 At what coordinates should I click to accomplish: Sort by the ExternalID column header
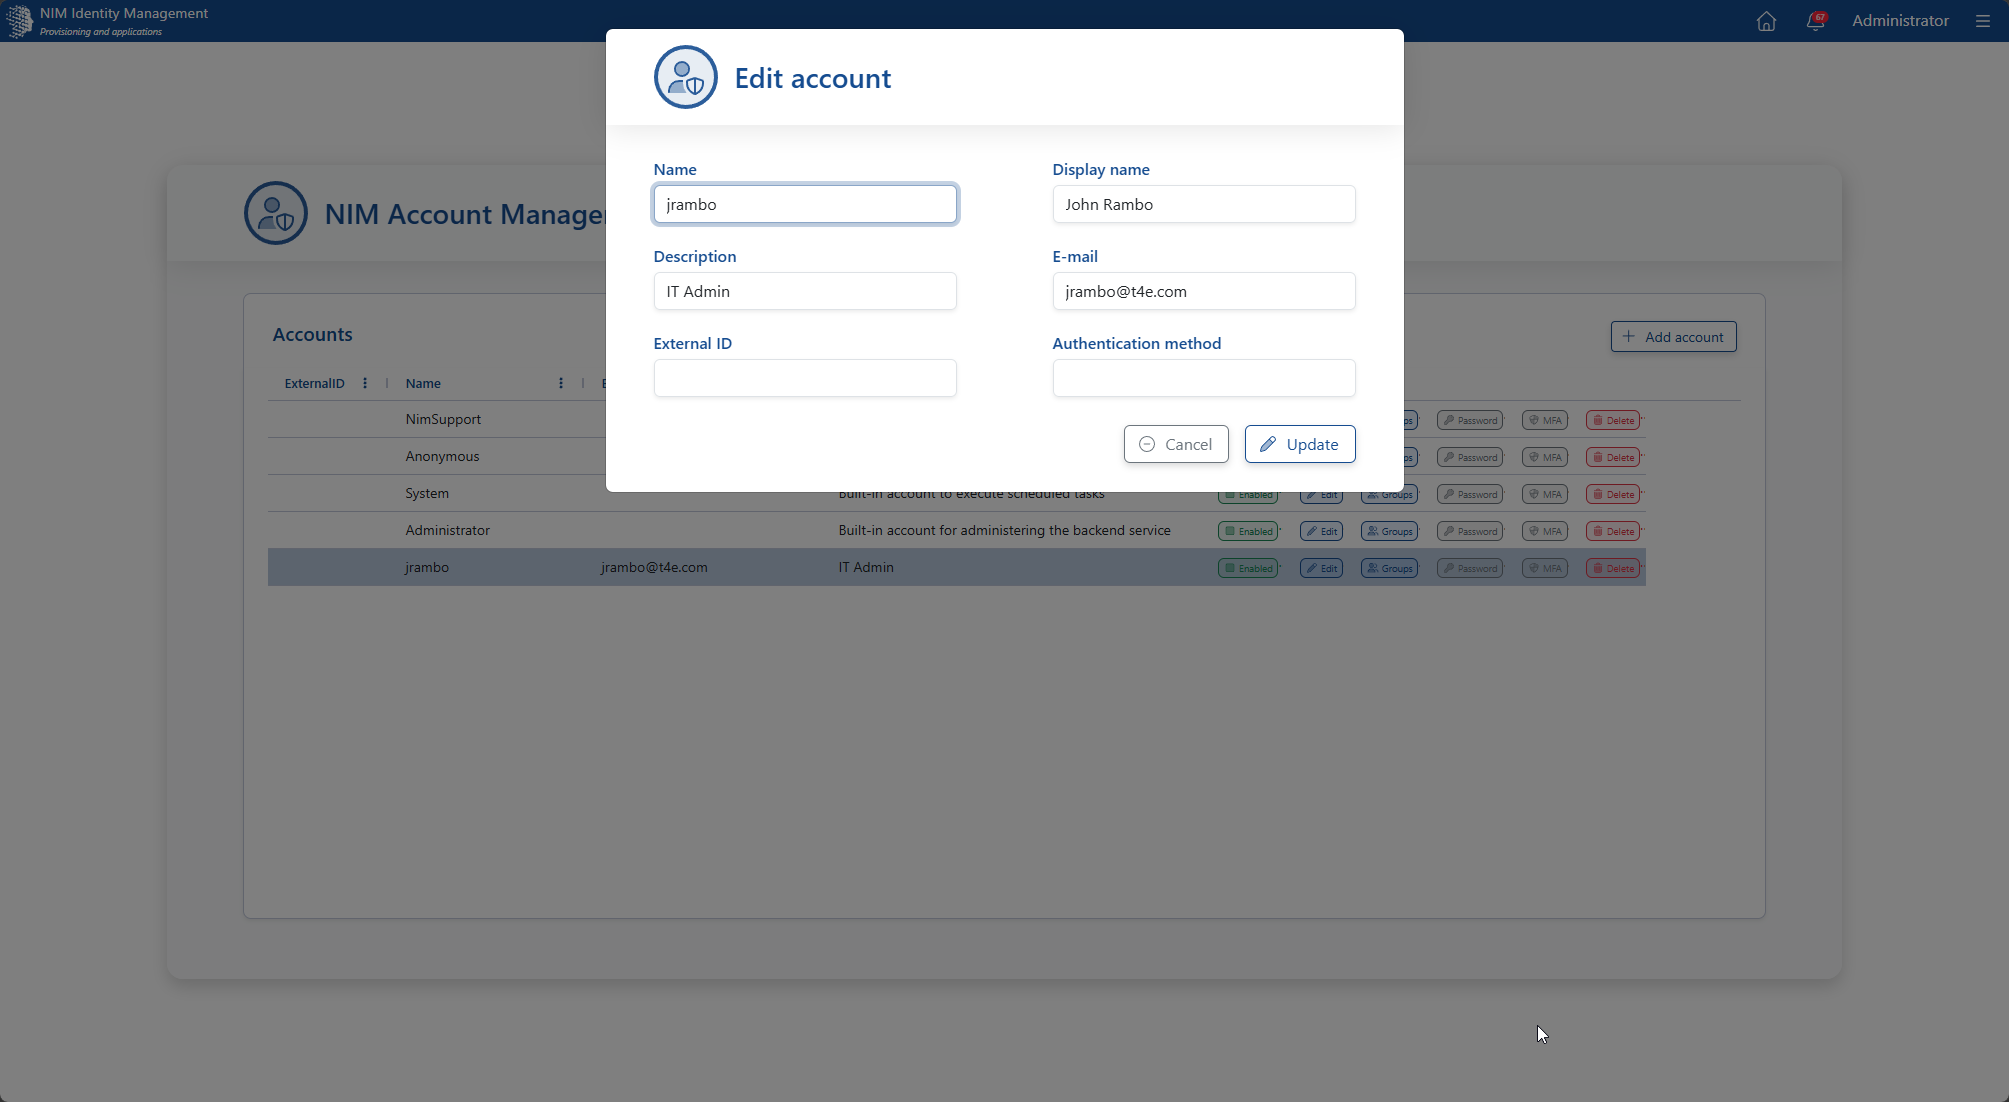[x=314, y=383]
